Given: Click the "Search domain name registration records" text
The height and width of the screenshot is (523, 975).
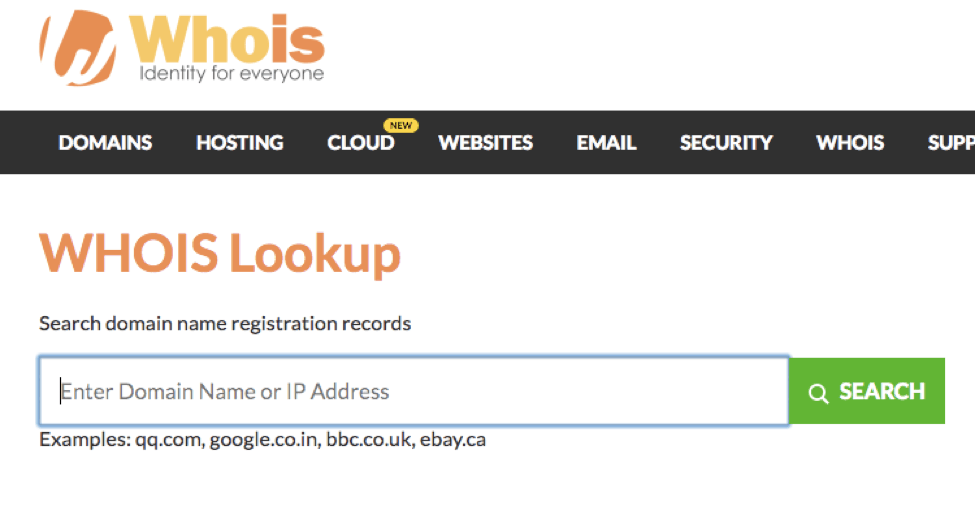Looking at the screenshot, I should pos(225,324).
